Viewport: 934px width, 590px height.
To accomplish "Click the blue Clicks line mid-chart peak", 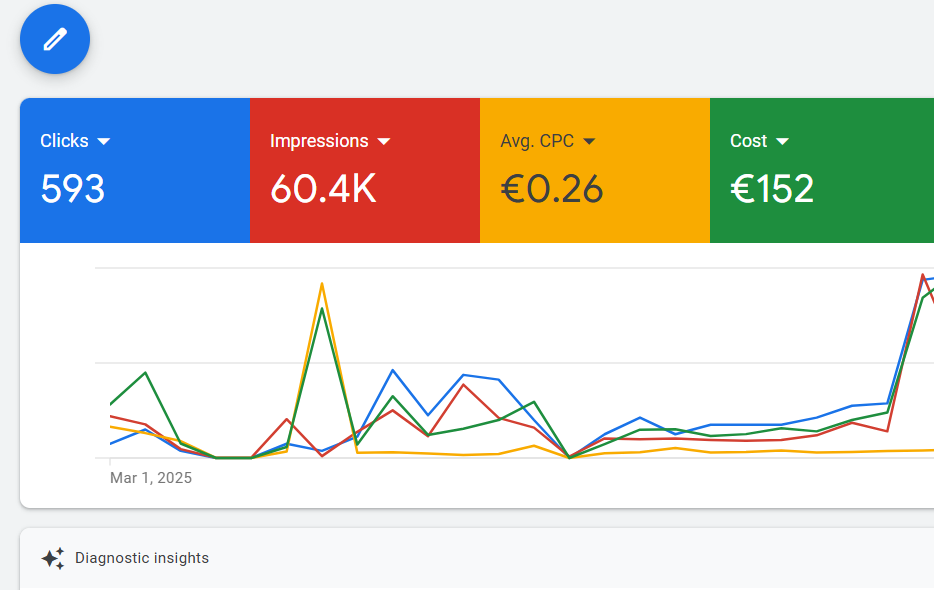I will (392, 370).
